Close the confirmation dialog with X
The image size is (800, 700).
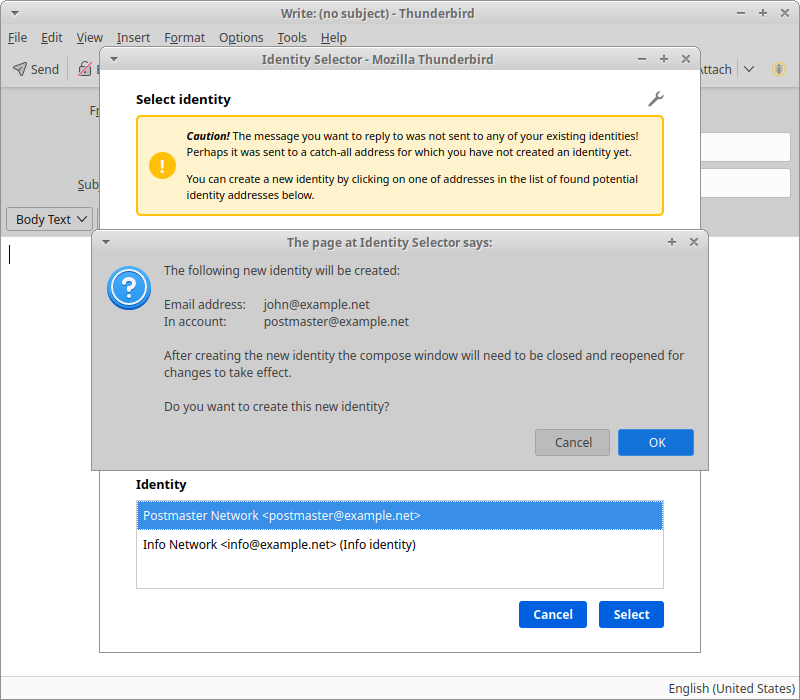pos(694,242)
